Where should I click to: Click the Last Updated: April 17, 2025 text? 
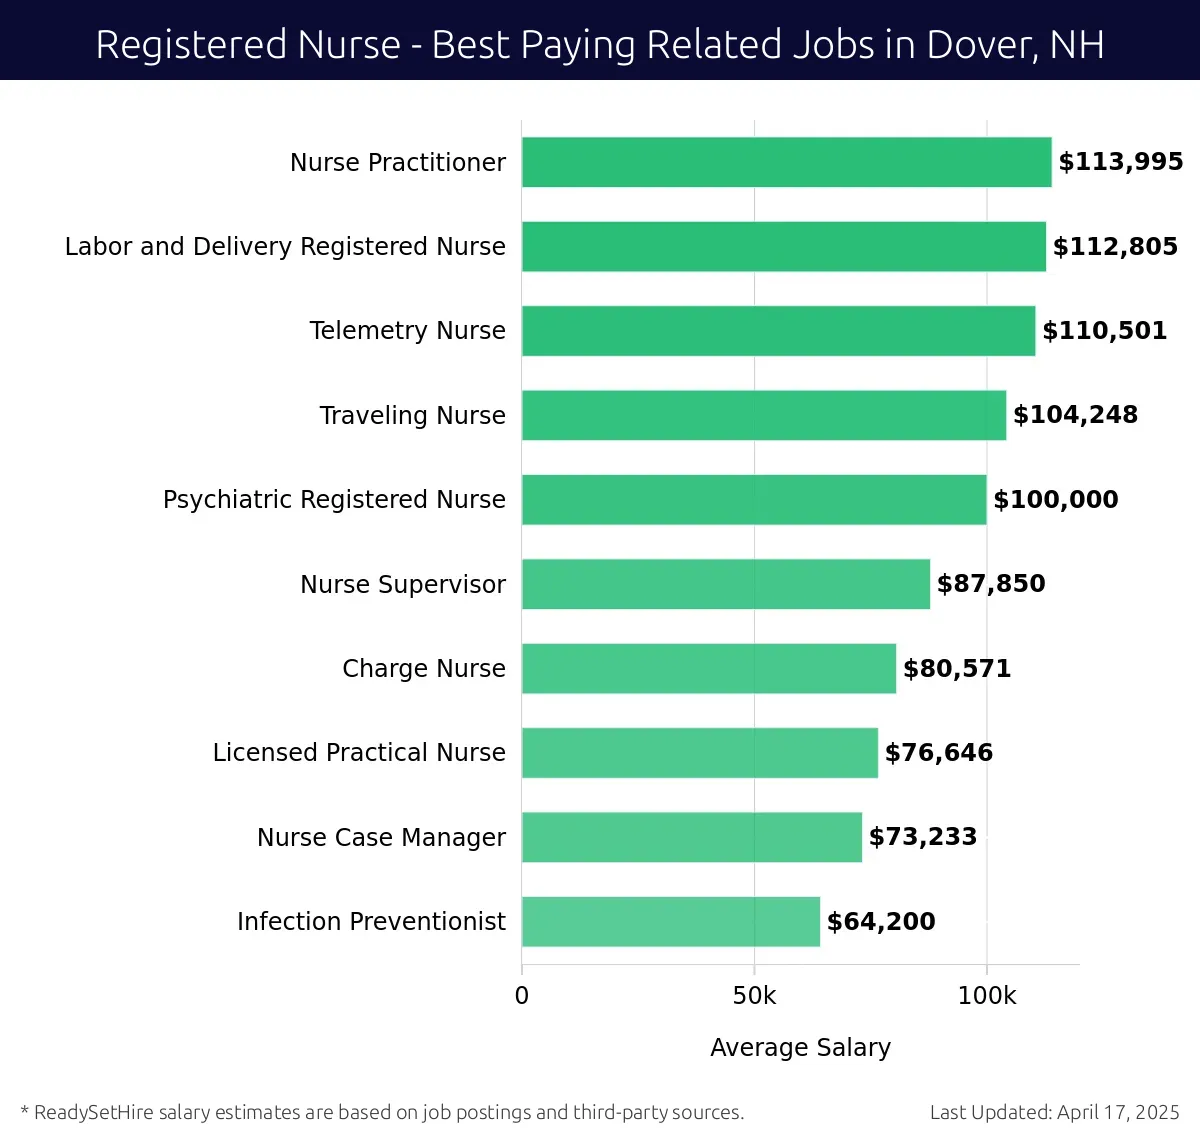click(x=1055, y=1112)
